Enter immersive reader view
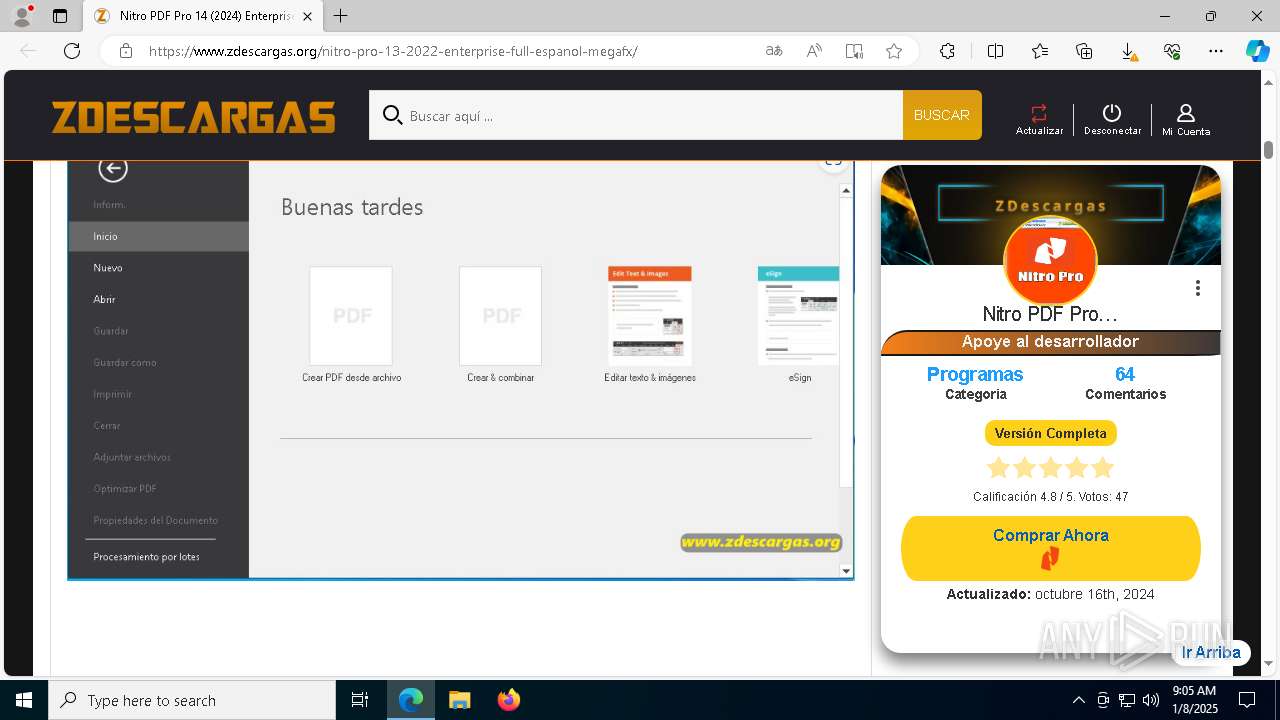 point(854,51)
